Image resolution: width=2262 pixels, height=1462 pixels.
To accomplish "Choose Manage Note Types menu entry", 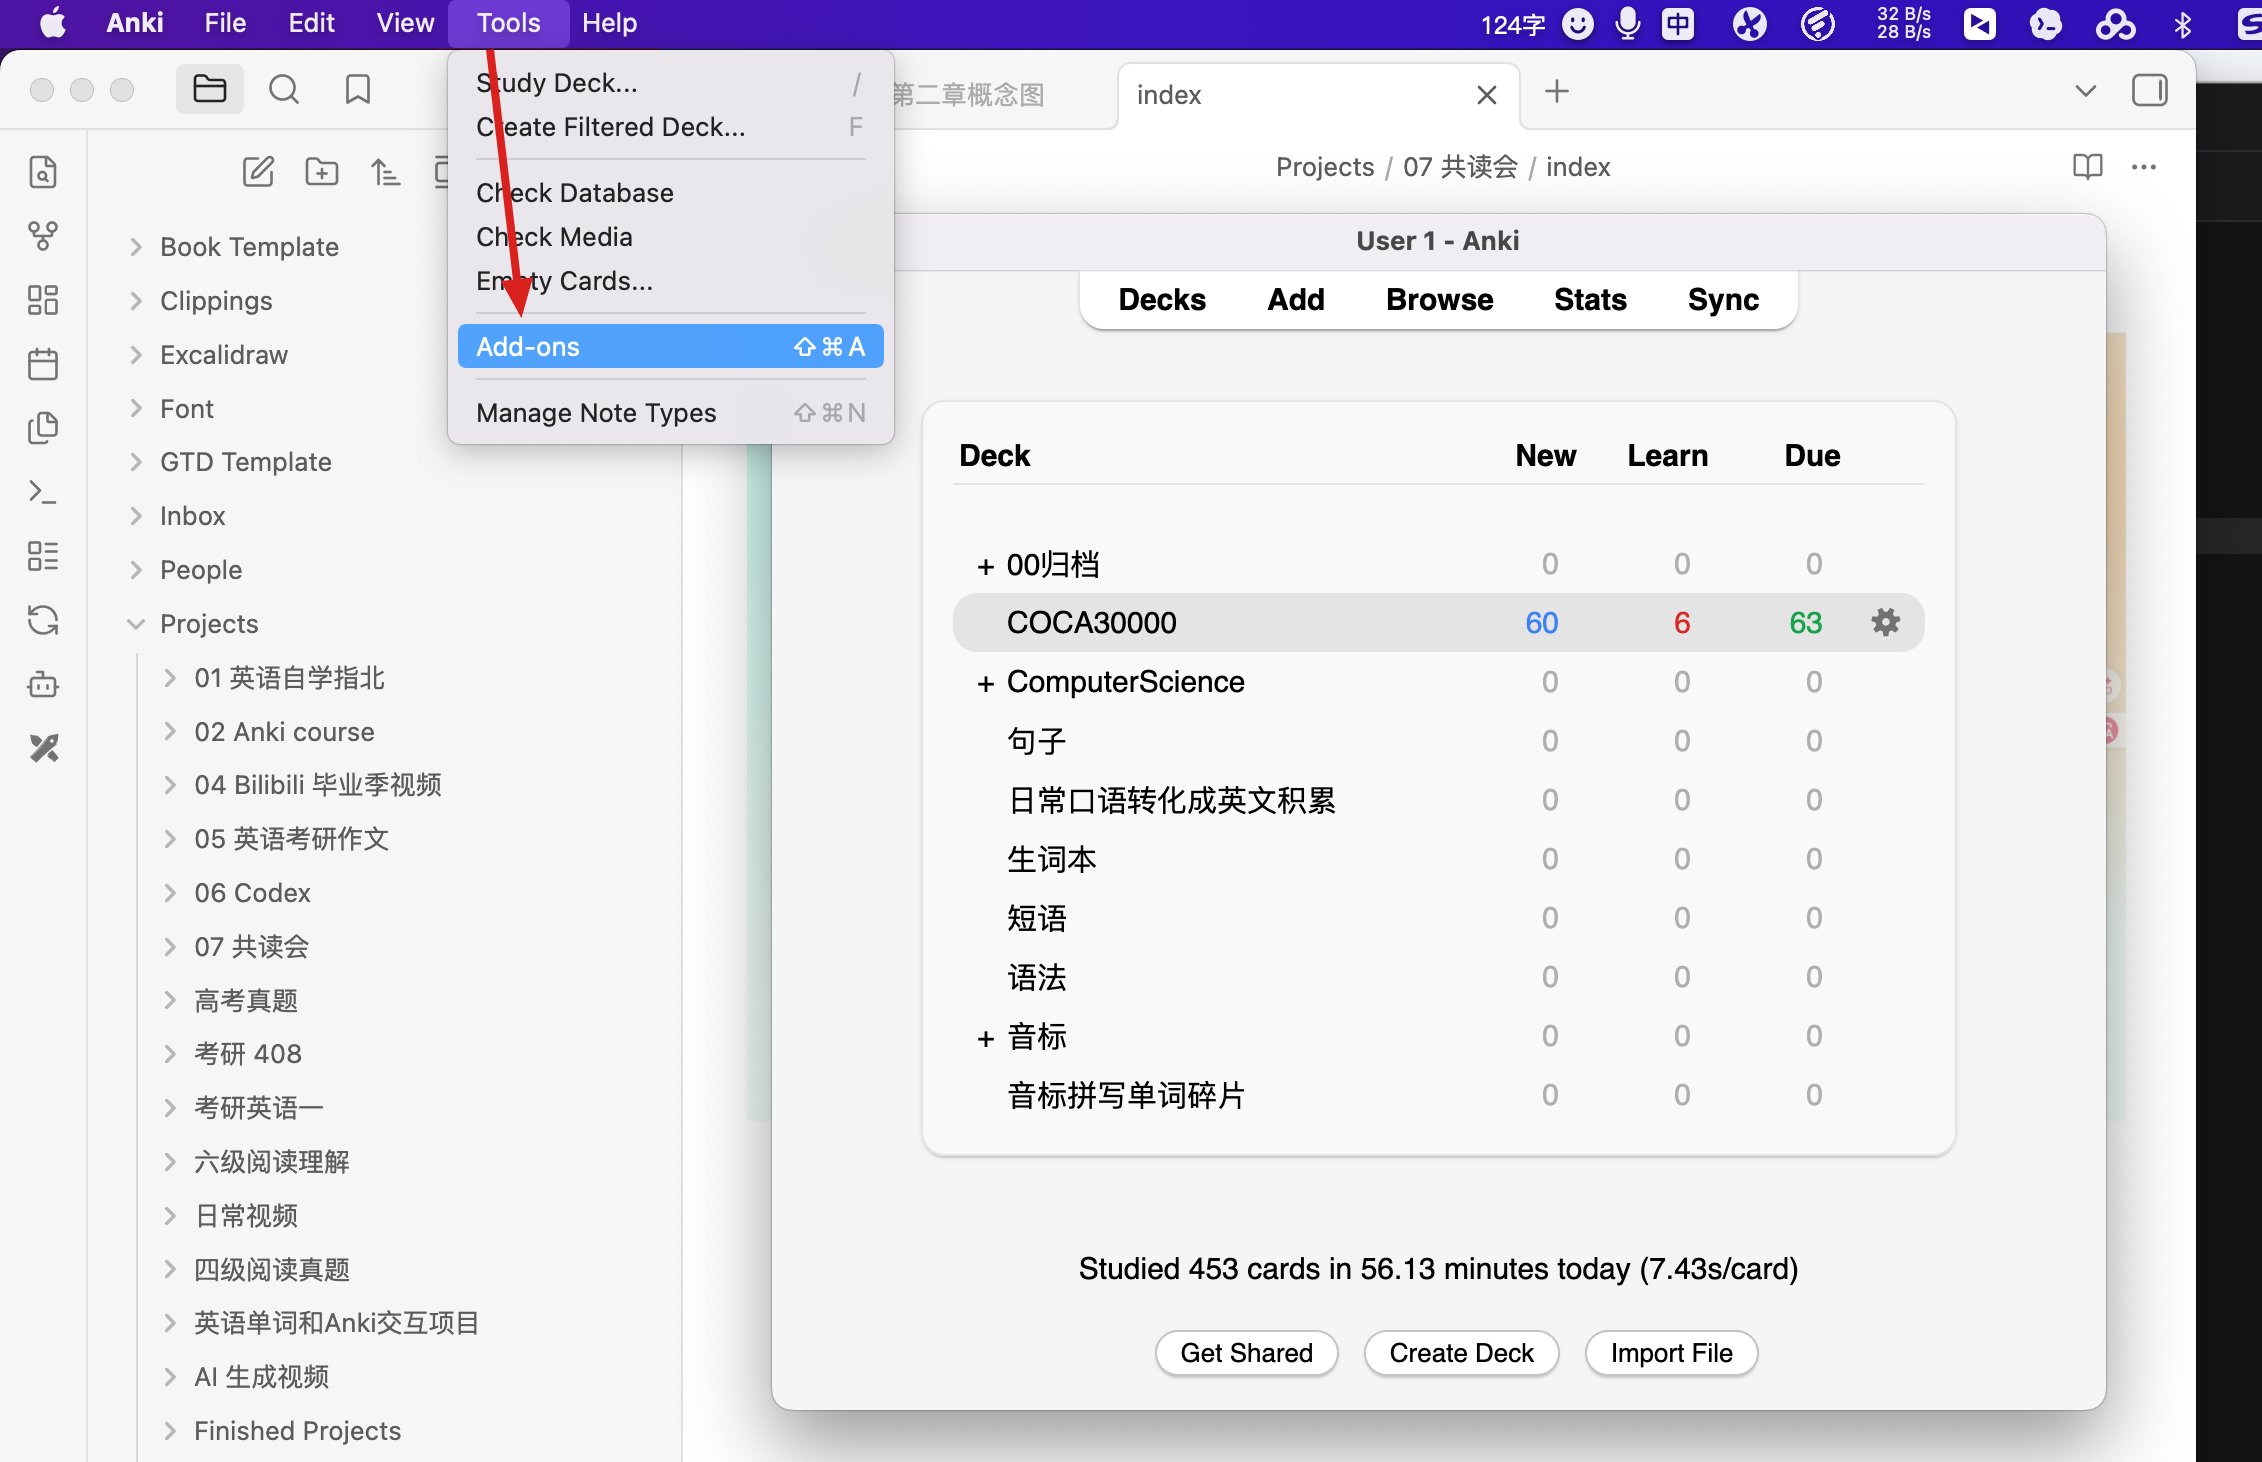I will [670, 413].
